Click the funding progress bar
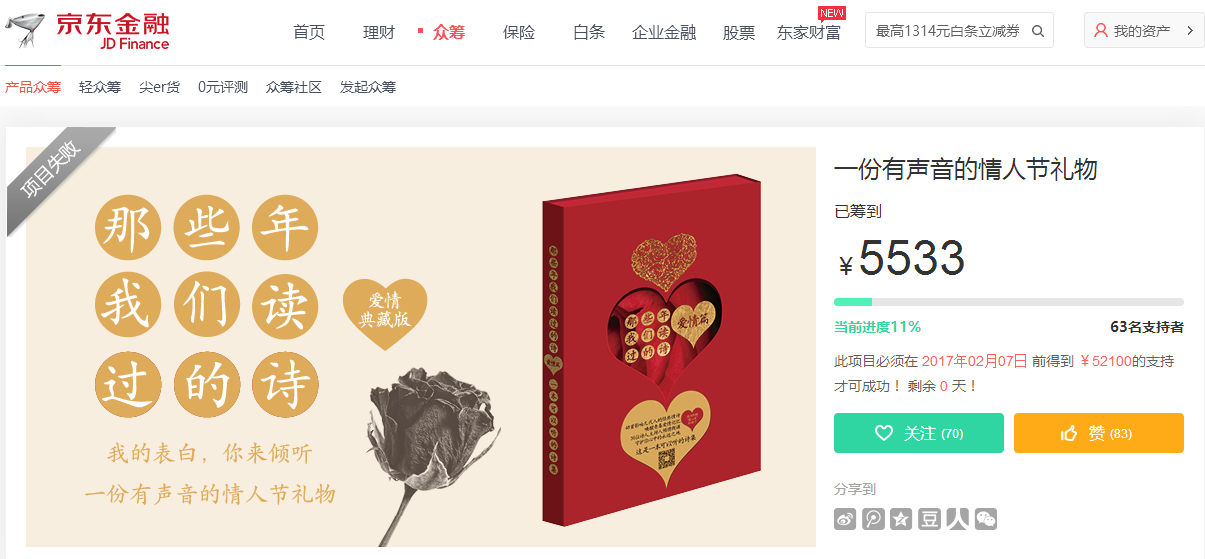Image resolution: width=1205 pixels, height=559 pixels. (x=1009, y=301)
